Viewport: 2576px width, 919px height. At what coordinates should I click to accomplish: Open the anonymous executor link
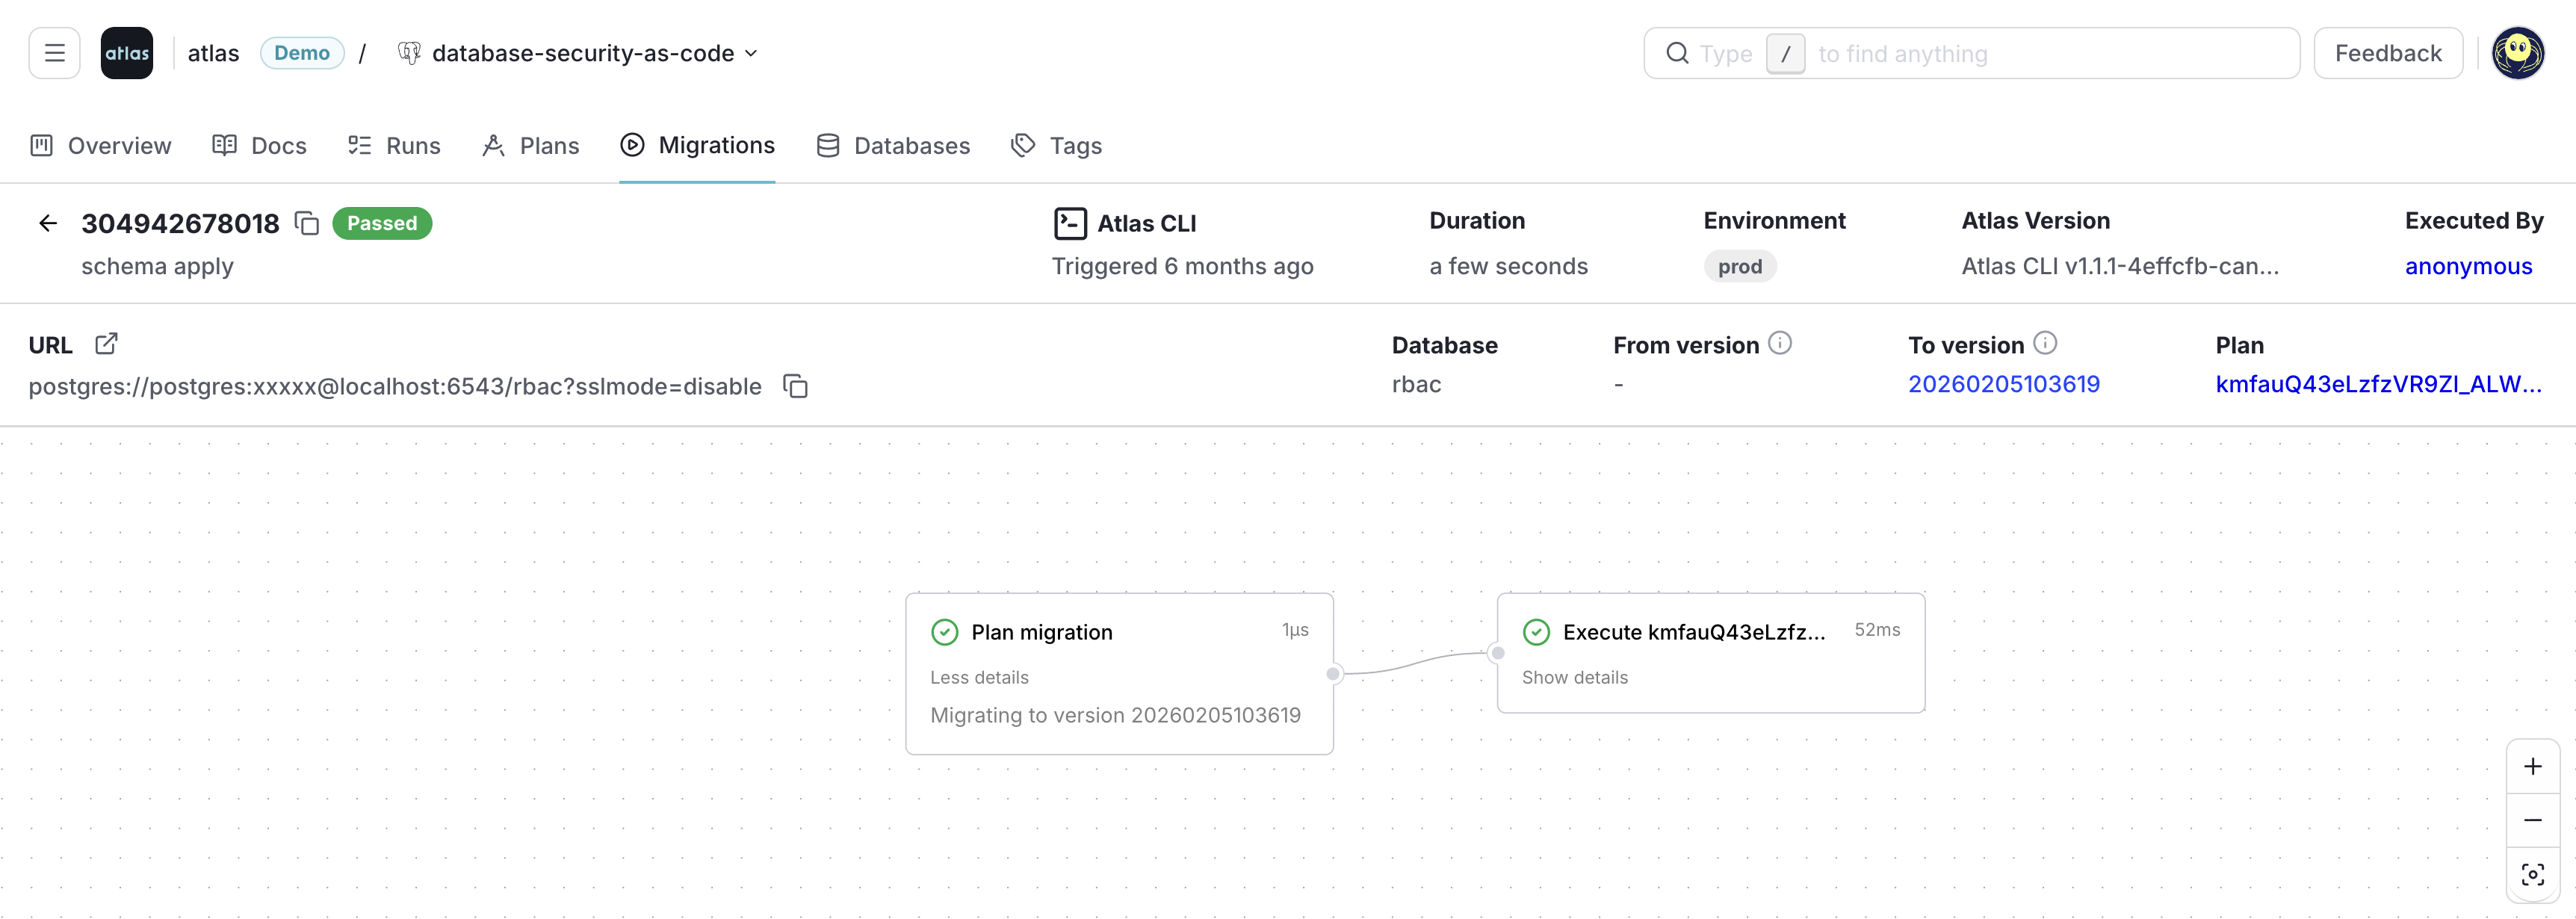pos(2468,266)
